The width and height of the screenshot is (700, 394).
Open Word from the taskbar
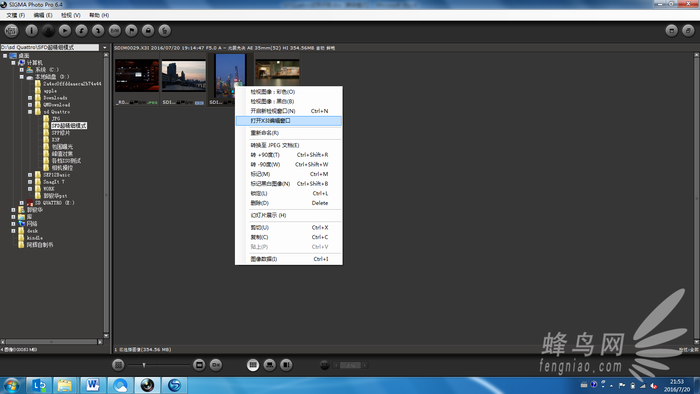click(x=92, y=385)
